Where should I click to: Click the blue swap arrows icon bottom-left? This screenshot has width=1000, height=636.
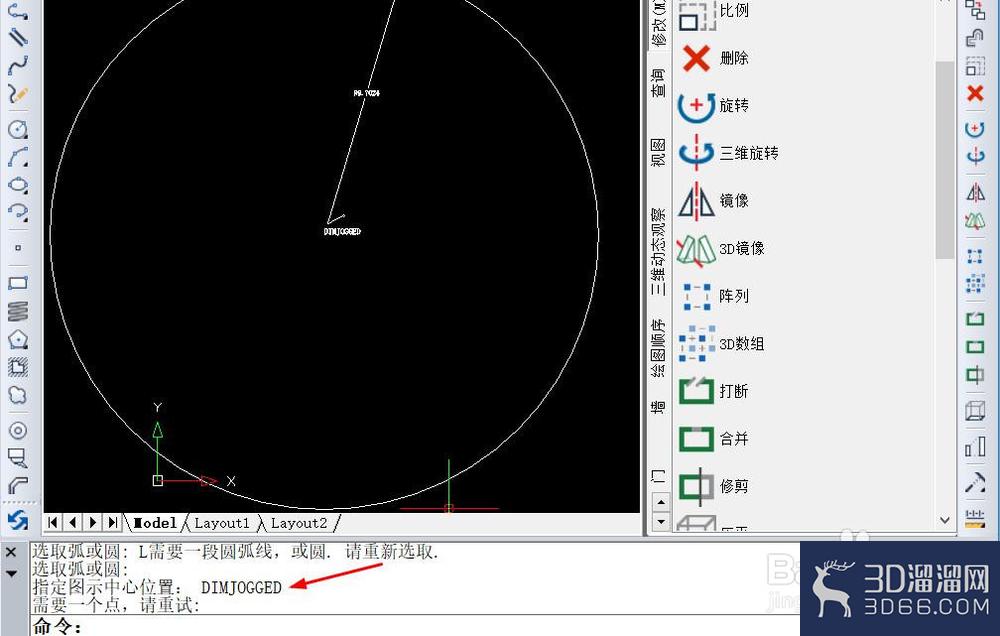[18, 521]
